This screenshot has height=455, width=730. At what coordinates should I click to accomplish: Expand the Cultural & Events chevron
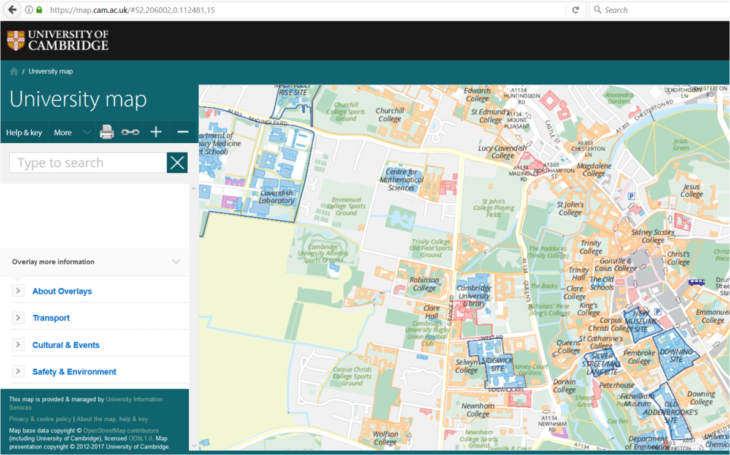[x=18, y=345]
